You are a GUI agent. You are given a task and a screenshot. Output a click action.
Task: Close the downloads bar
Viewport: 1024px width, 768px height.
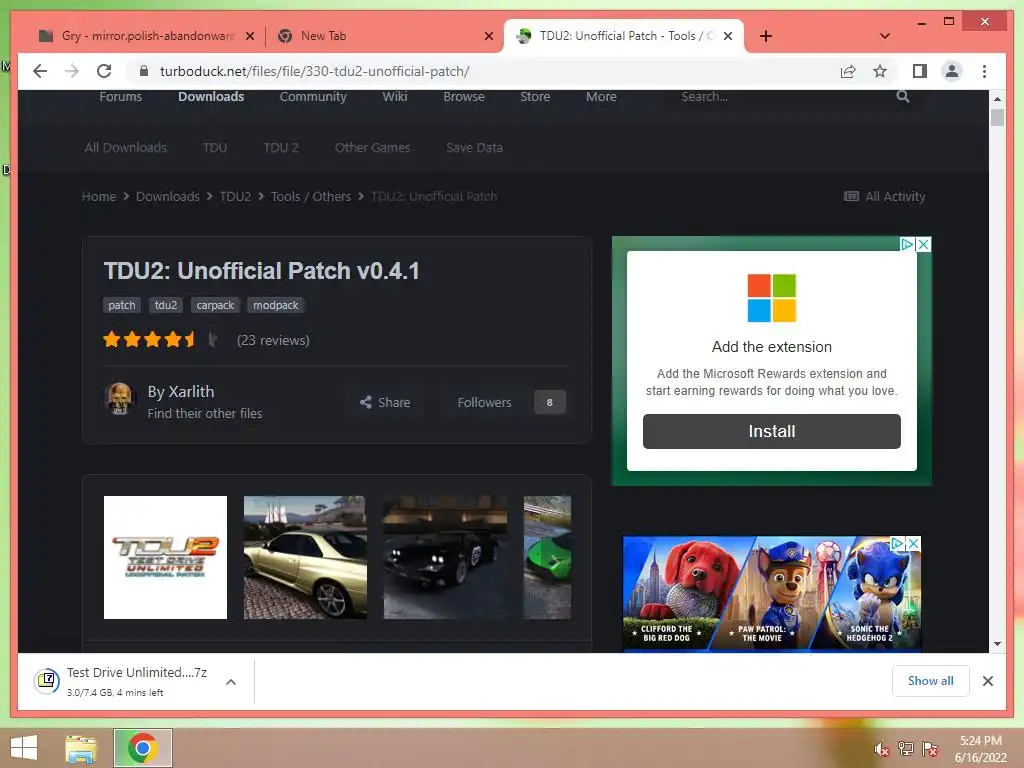pyautogui.click(x=987, y=681)
